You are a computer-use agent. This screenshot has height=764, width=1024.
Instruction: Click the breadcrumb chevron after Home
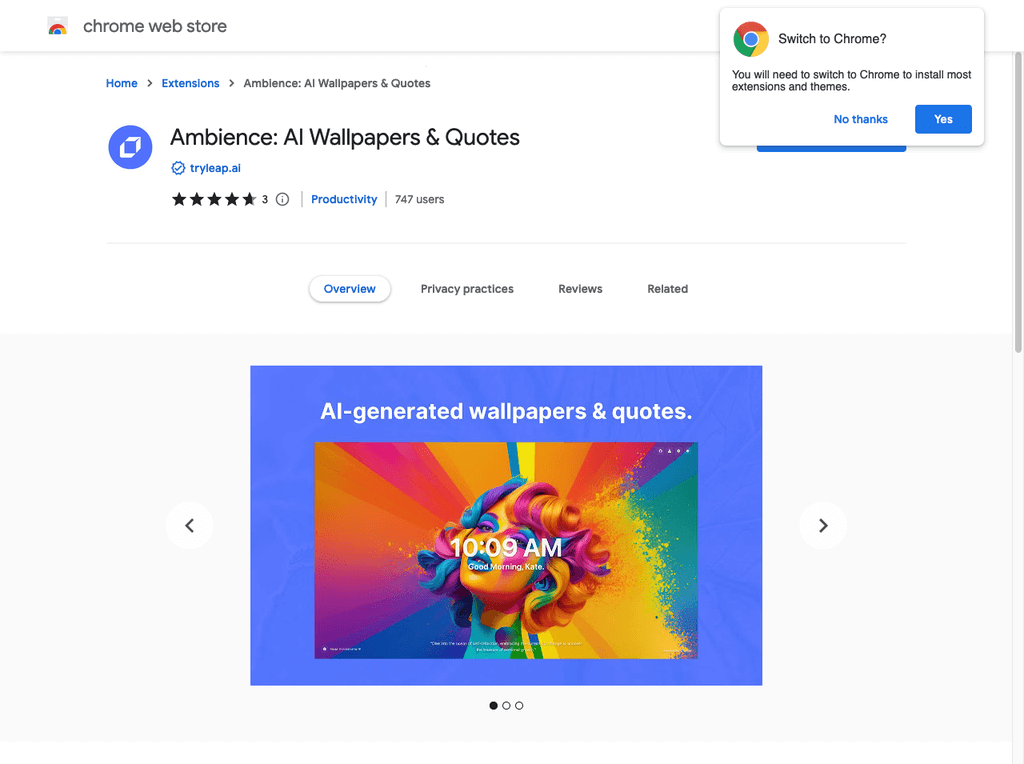[x=150, y=84]
